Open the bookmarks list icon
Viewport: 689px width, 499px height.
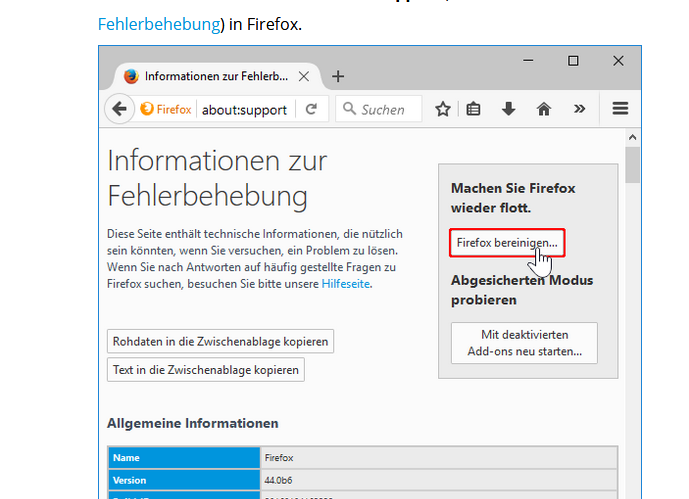pos(473,109)
